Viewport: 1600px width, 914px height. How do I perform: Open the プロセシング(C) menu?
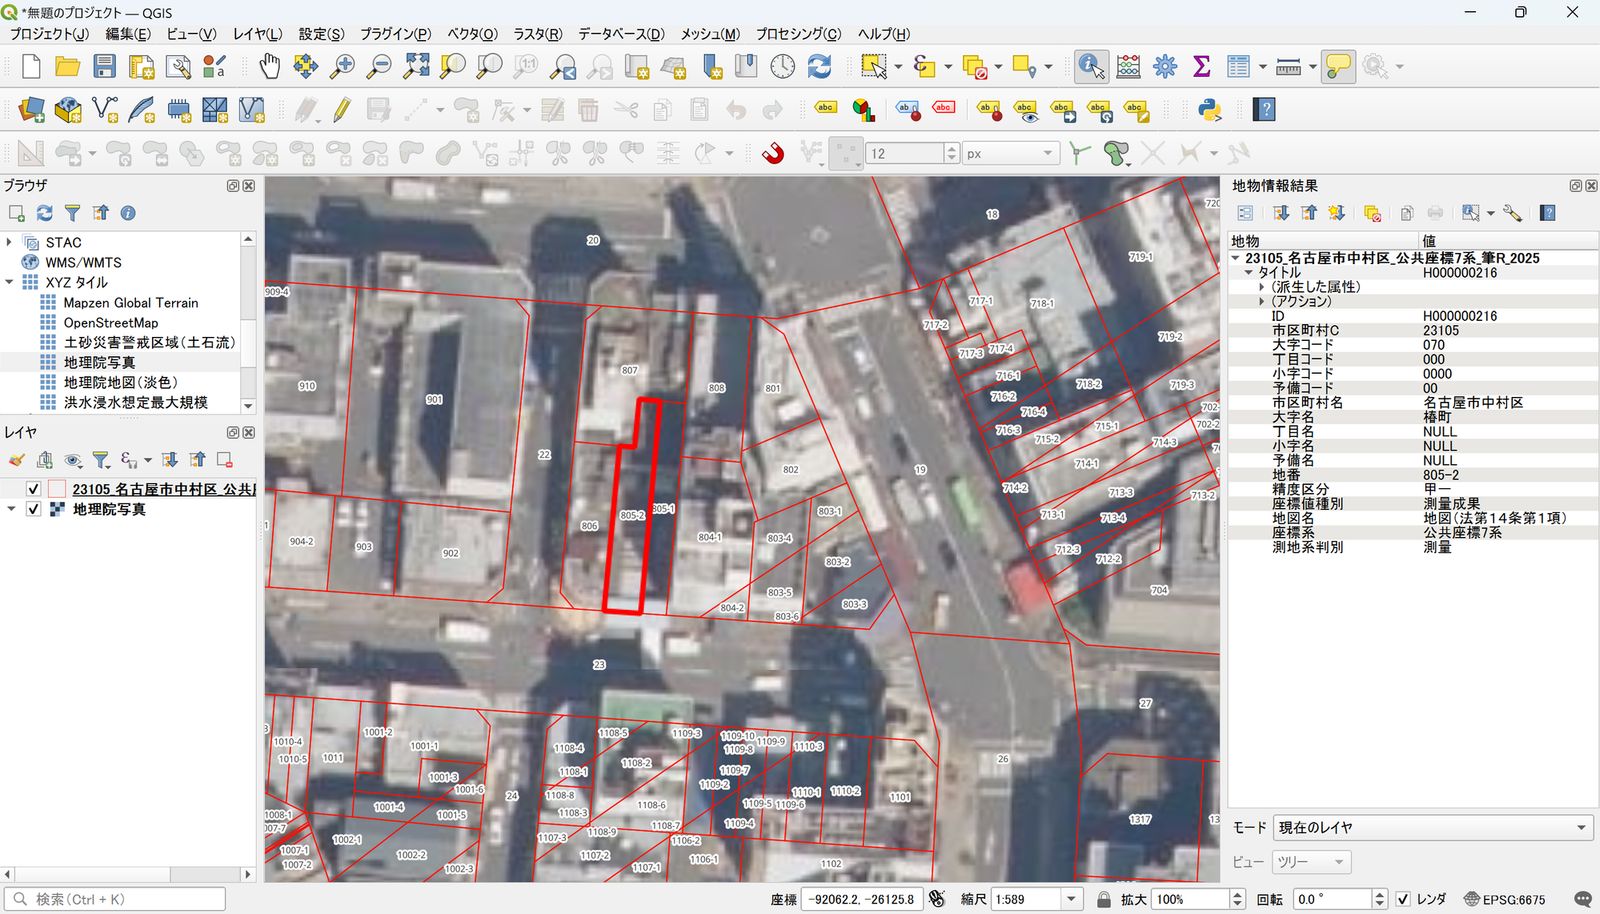tap(798, 33)
